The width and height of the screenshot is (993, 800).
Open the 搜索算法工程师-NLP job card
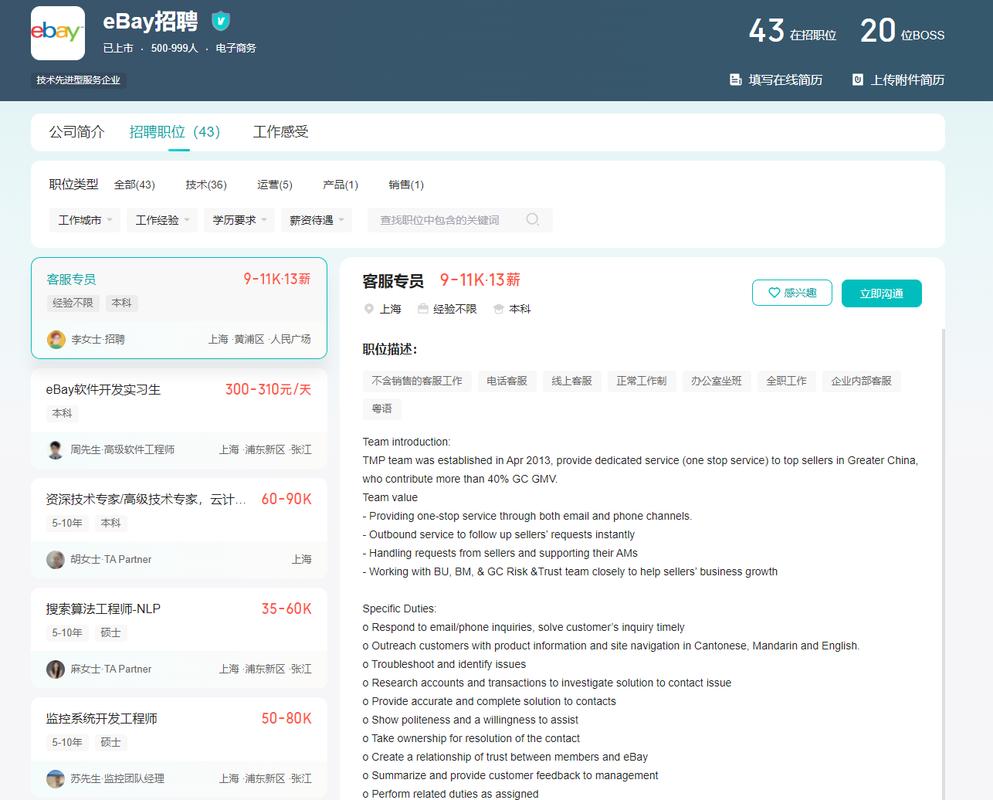coord(179,638)
